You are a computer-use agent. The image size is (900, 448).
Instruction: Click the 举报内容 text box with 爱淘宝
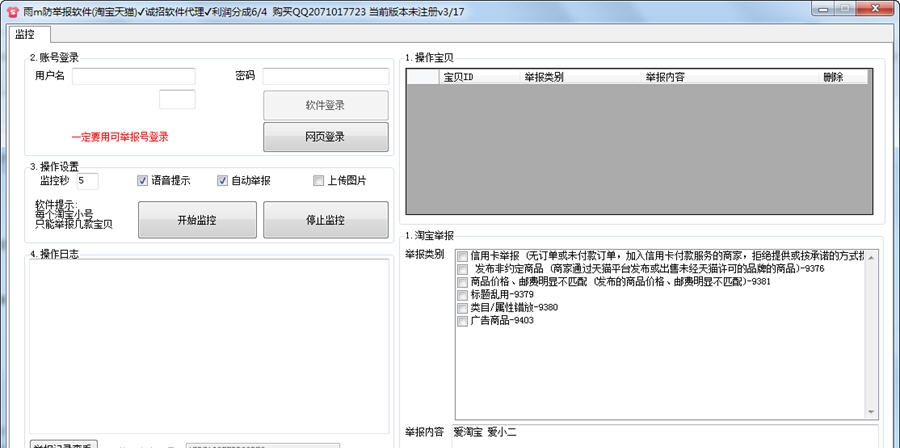pyautogui.click(x=664, y=436)
